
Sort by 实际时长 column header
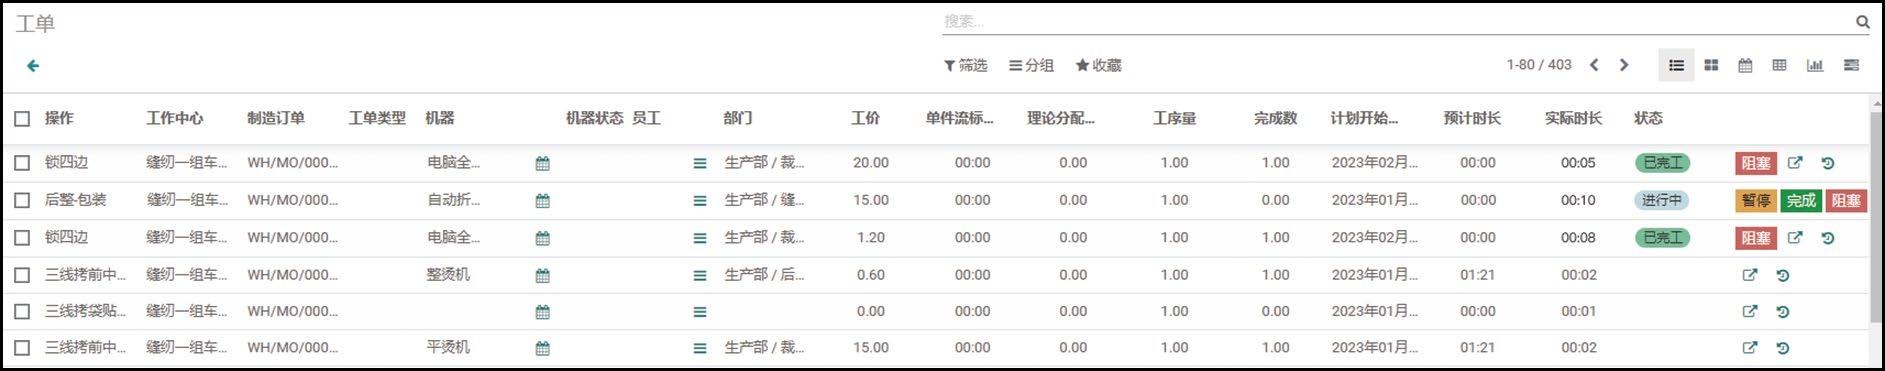[1573, 118]
